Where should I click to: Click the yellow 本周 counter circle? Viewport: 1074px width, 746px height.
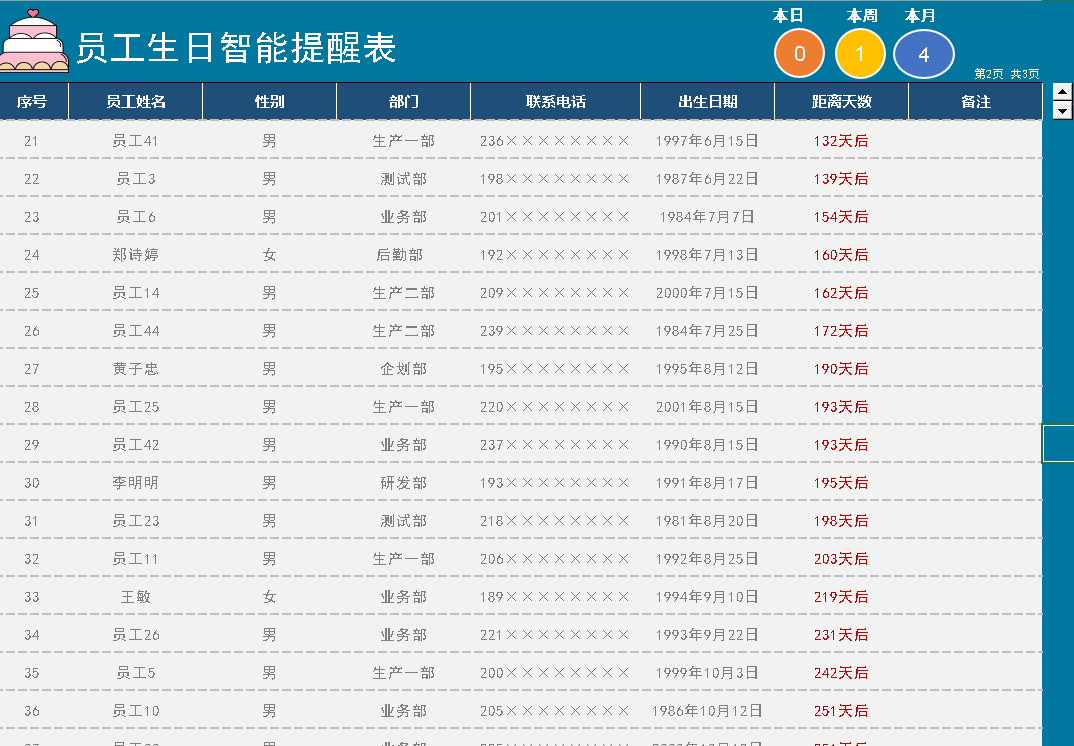click(860, 54)
